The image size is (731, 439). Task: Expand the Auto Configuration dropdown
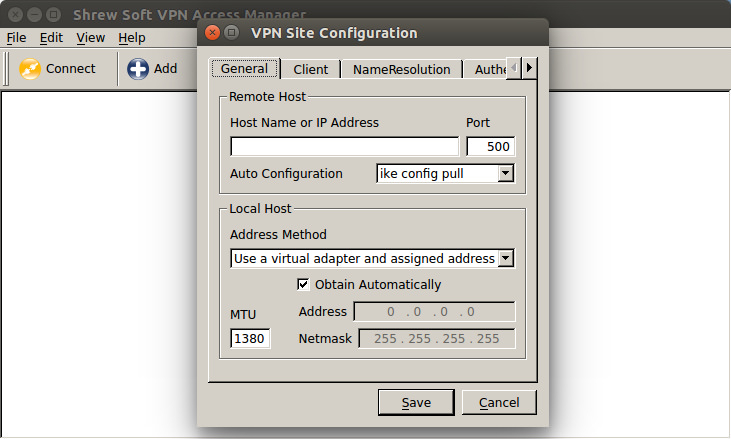point(505,174)
